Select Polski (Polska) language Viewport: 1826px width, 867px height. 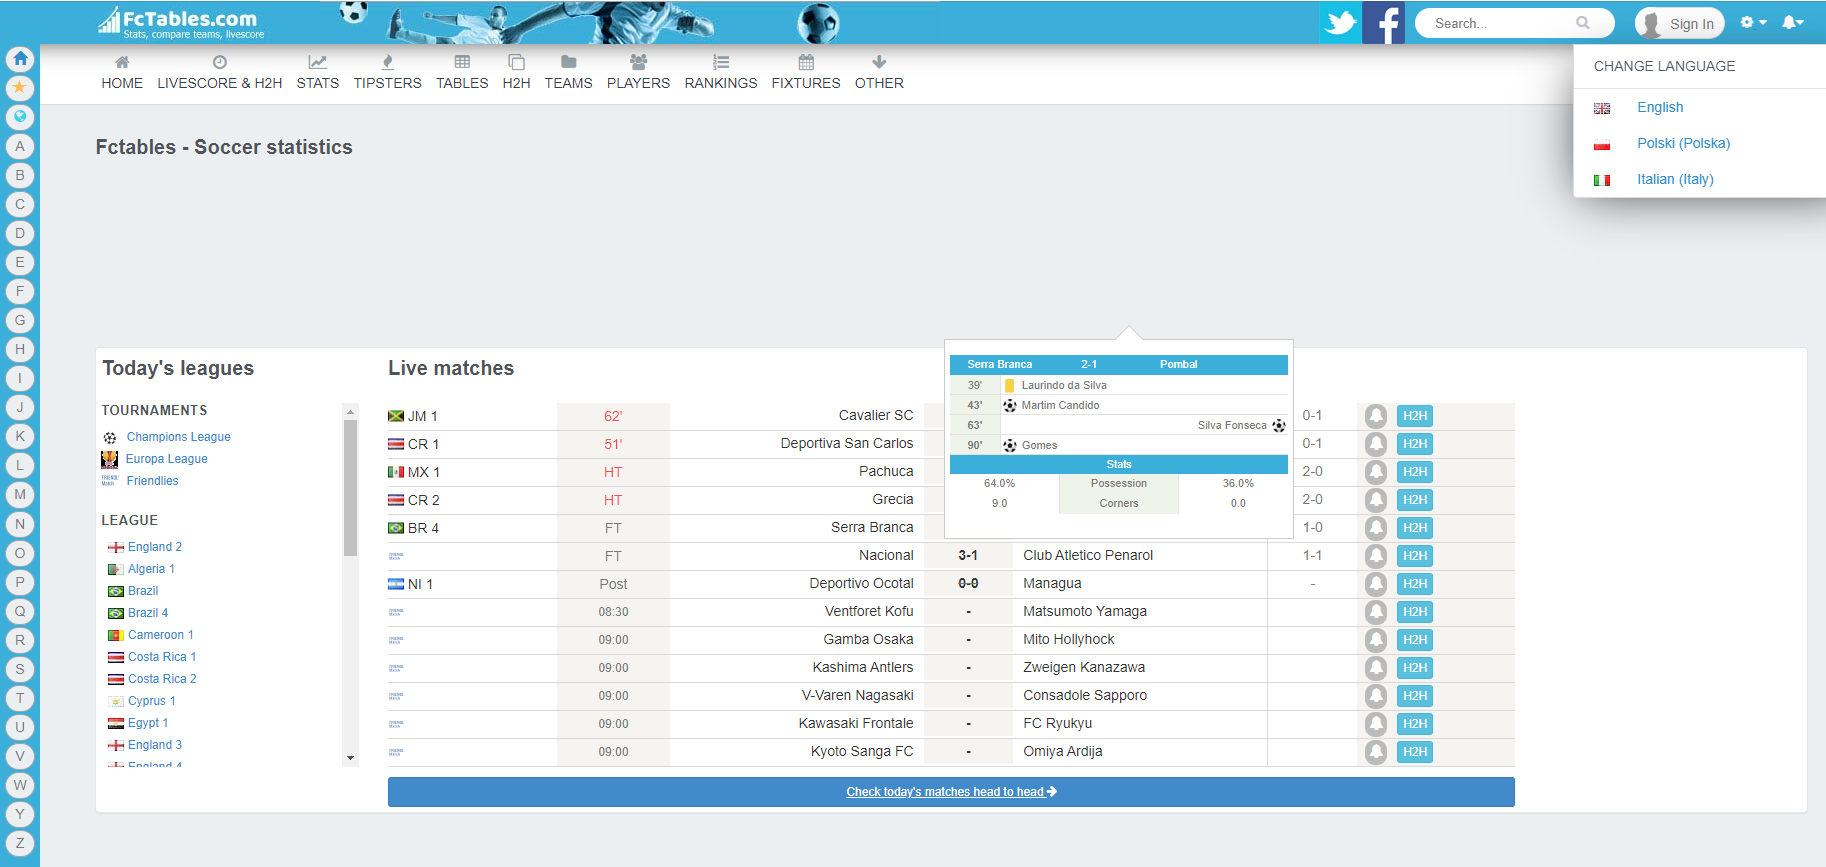tap(1683, 143)
